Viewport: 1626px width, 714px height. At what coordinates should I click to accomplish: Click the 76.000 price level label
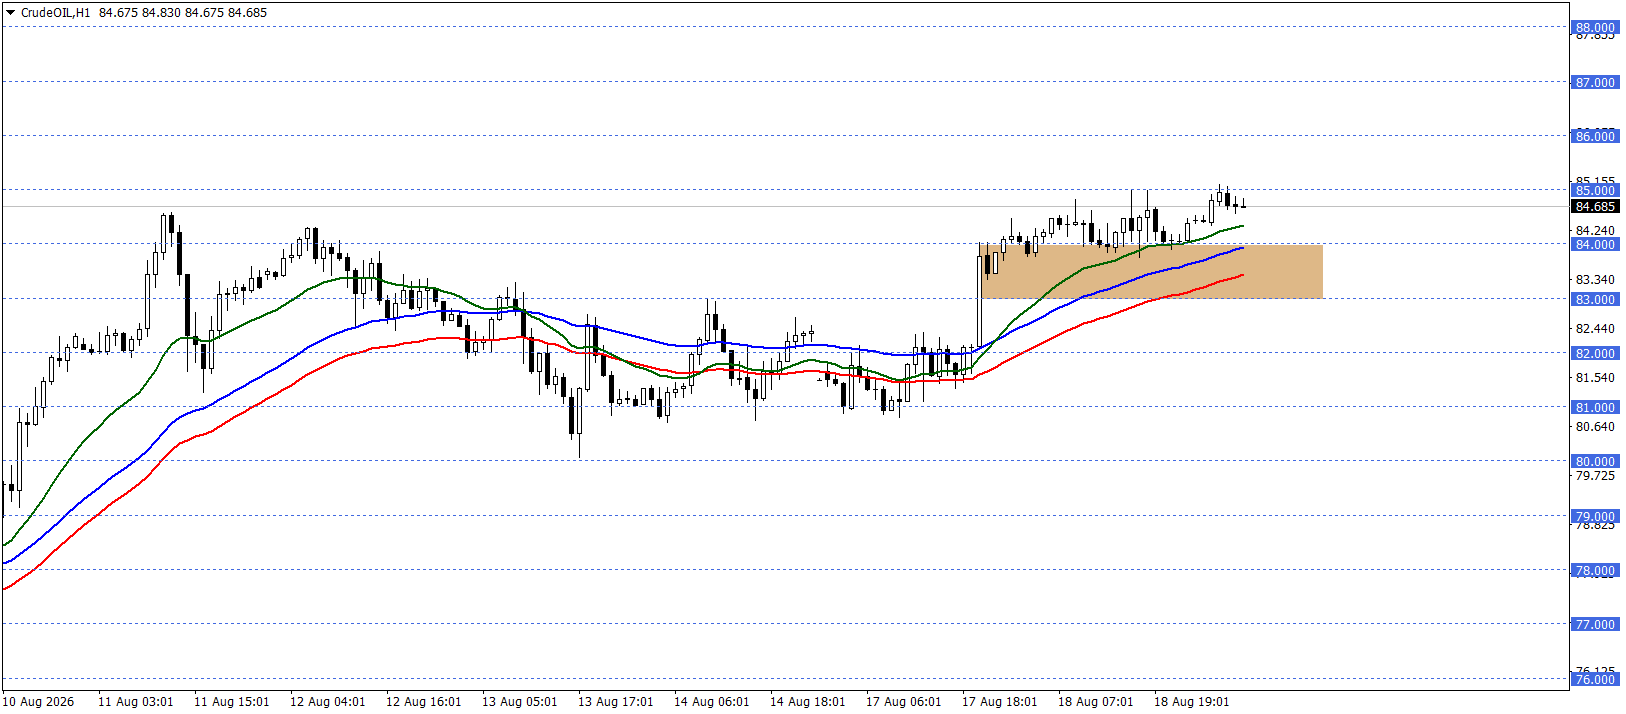pyautogui.click(x=1595, y=679)
